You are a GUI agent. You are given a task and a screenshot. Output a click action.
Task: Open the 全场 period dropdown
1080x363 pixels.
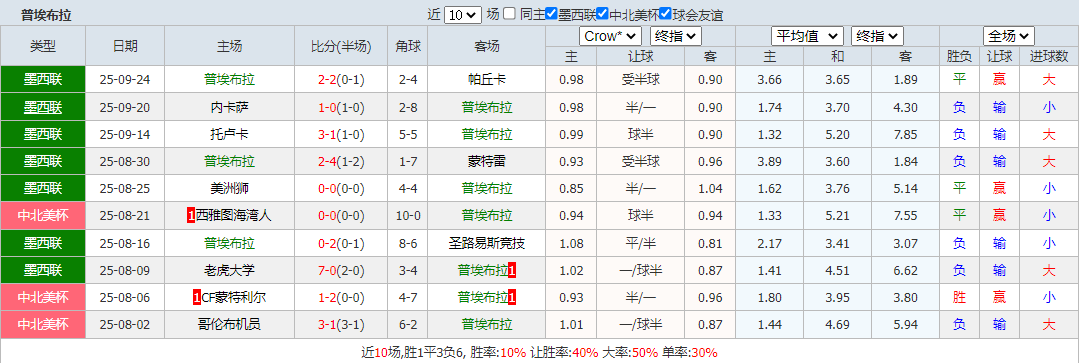(1009, 36)
